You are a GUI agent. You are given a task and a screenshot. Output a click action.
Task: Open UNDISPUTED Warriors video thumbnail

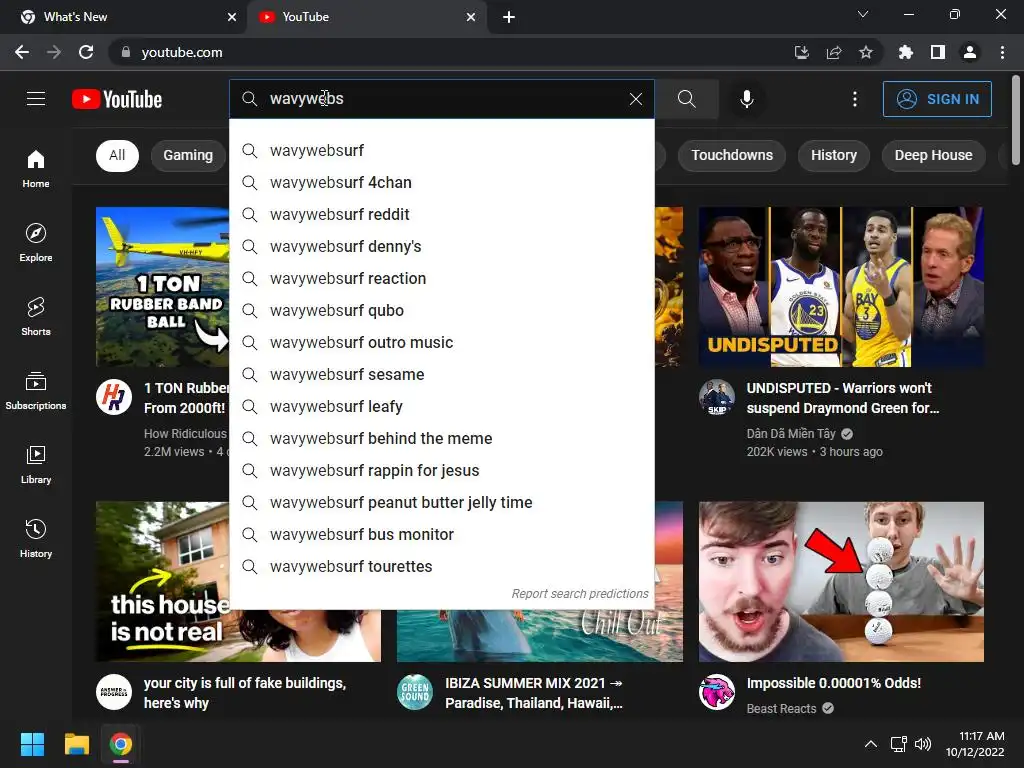[x=841, y=287]
